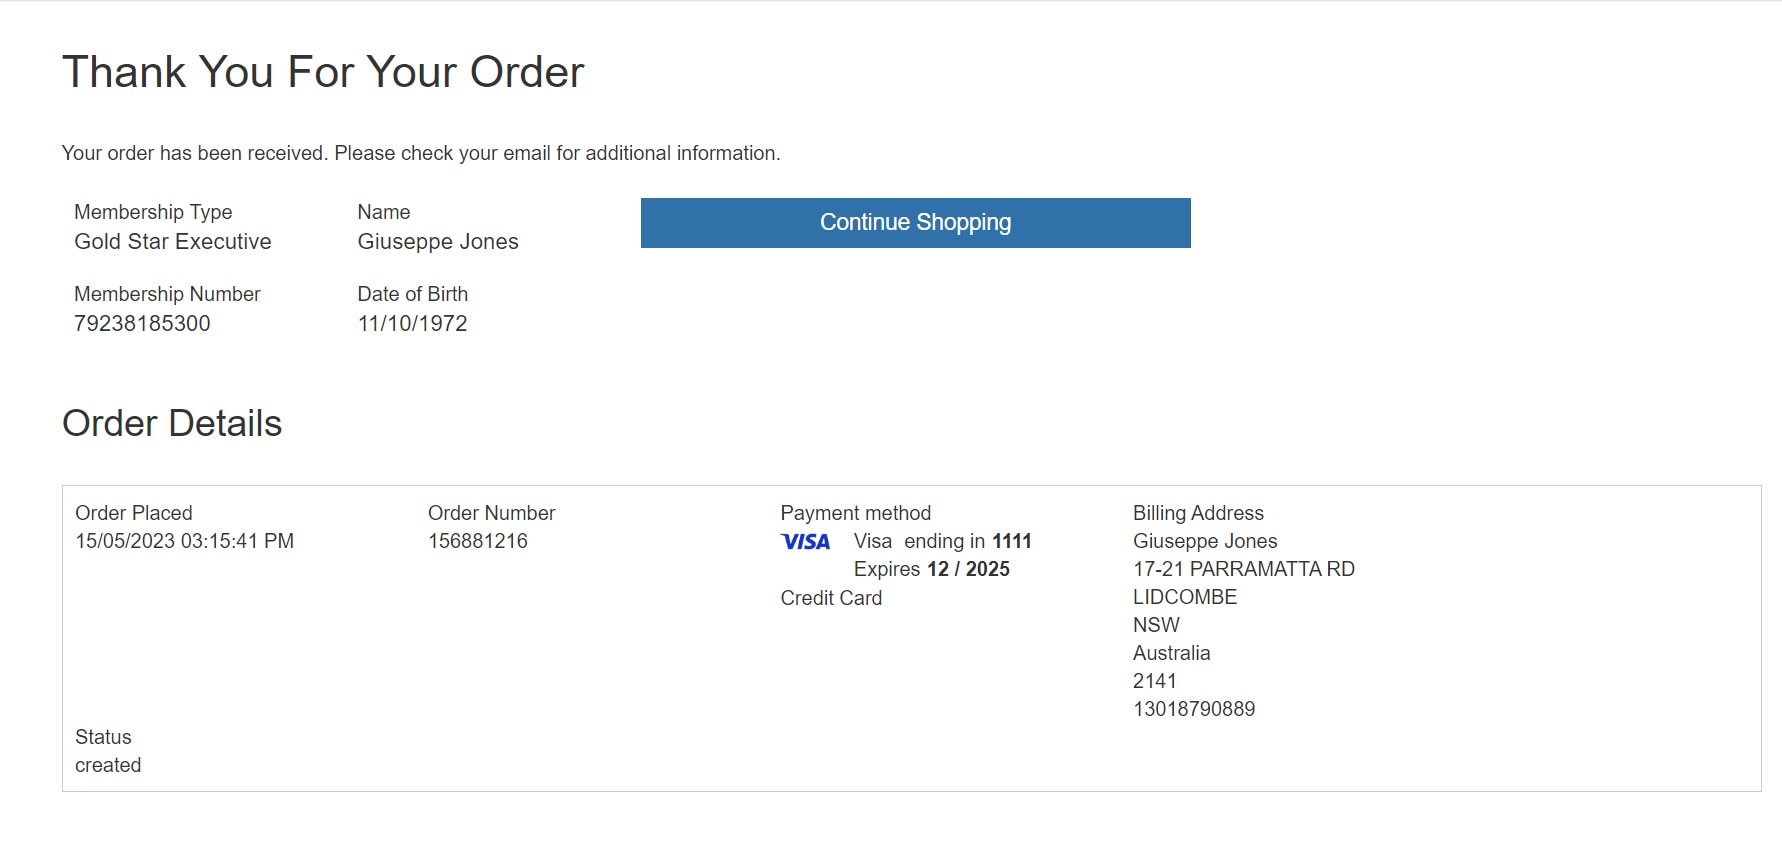Click the billing phone number 13018790889

tap(1193, 709)
